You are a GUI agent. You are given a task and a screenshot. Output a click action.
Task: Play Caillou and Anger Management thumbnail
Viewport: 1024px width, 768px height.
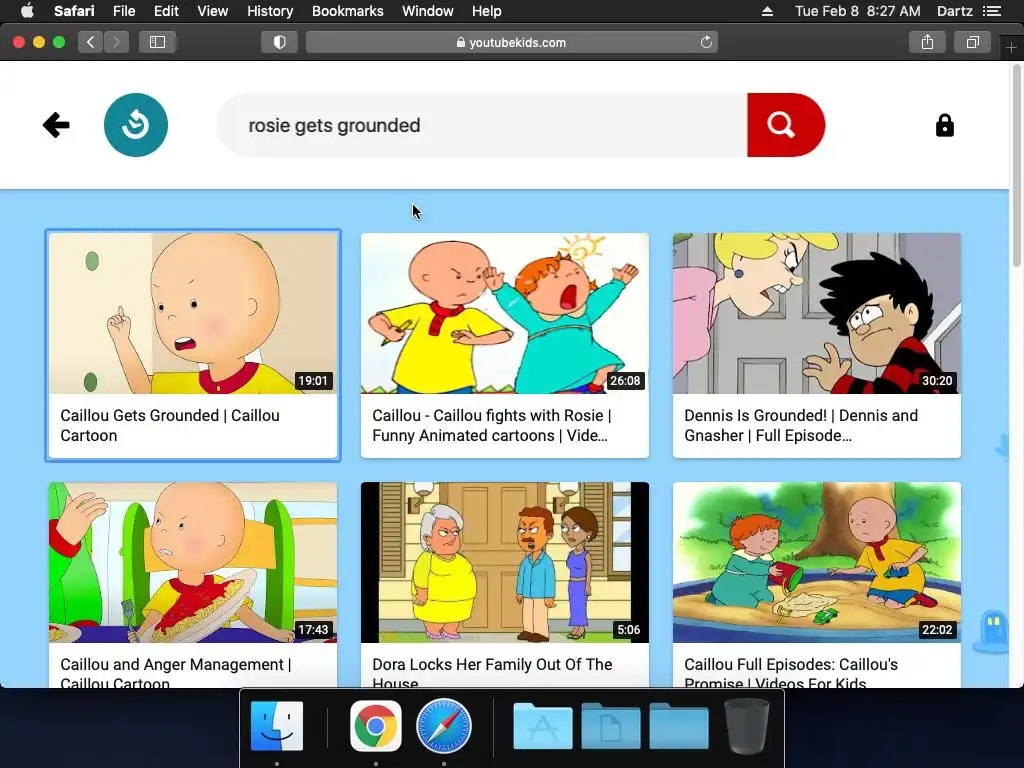point(193,562)
